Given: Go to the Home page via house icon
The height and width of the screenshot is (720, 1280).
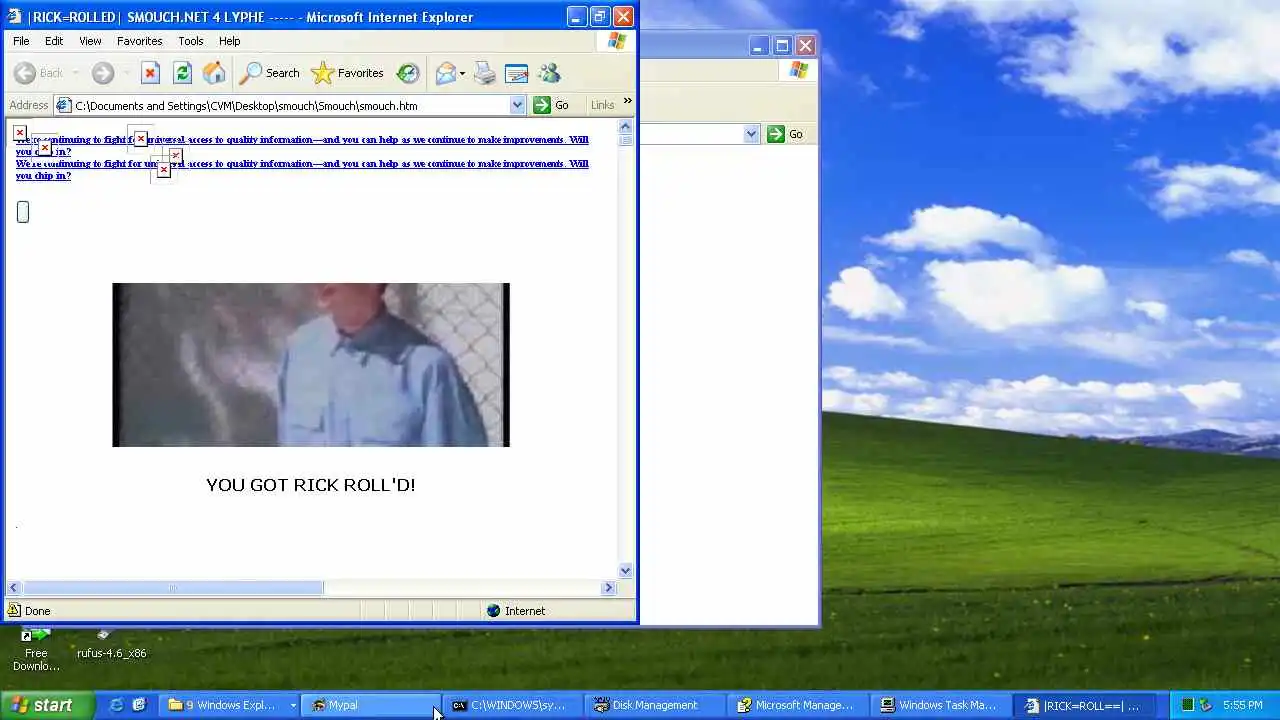Looking at the screenshot, I should (214, 73).
